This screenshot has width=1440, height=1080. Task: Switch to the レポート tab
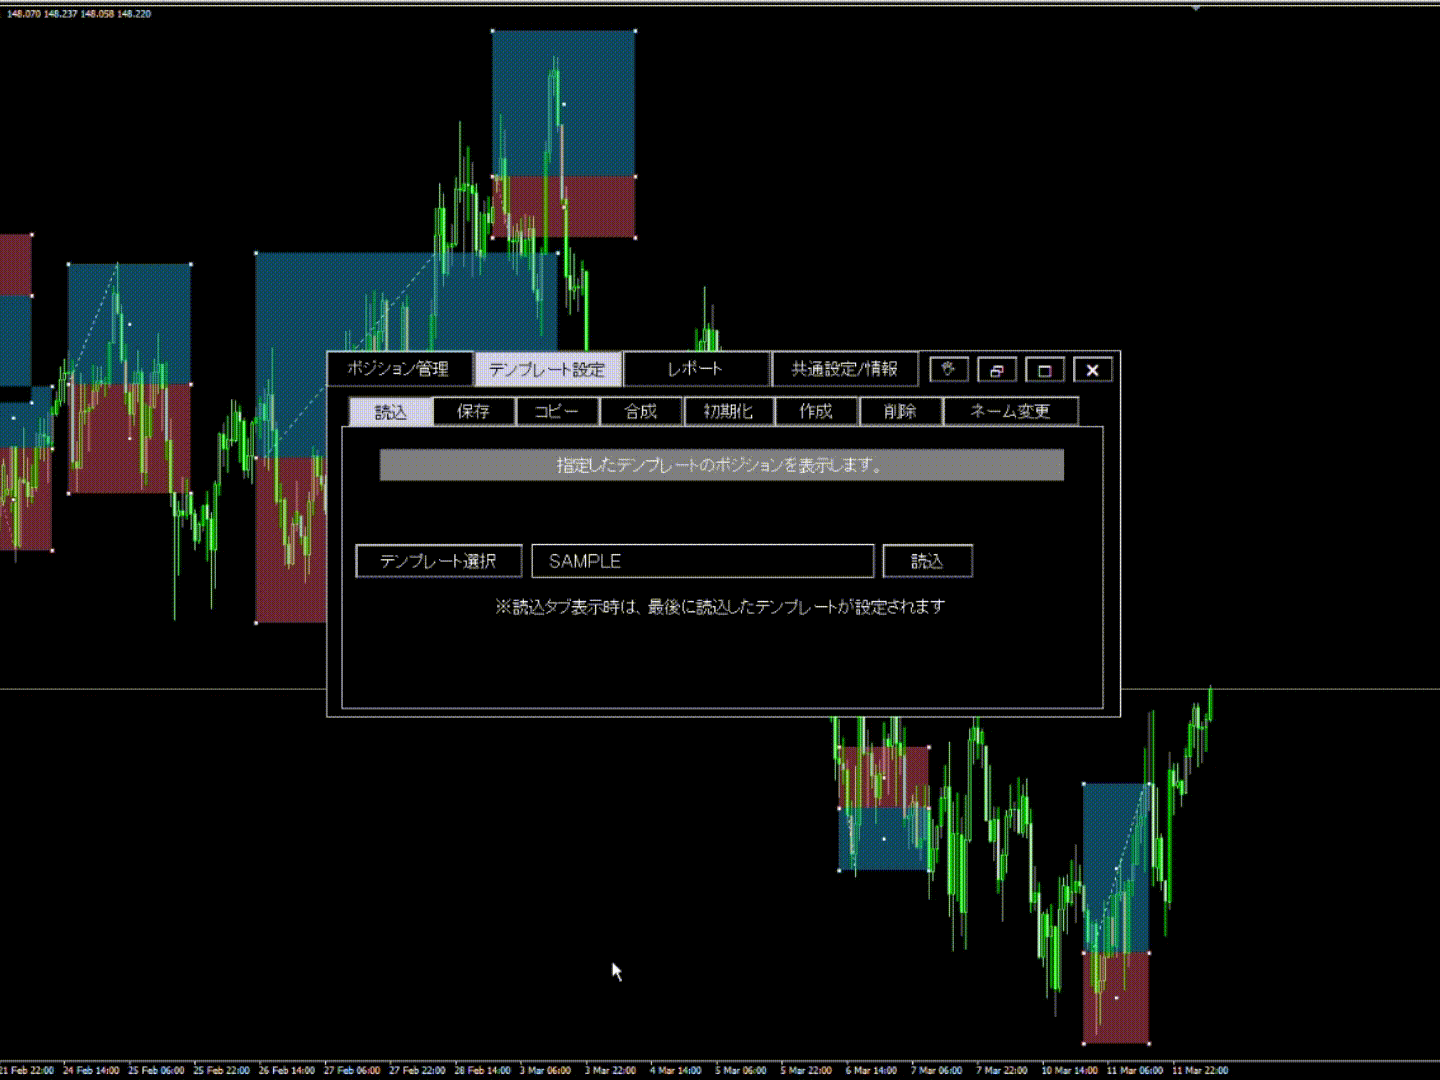coord(695,369)
